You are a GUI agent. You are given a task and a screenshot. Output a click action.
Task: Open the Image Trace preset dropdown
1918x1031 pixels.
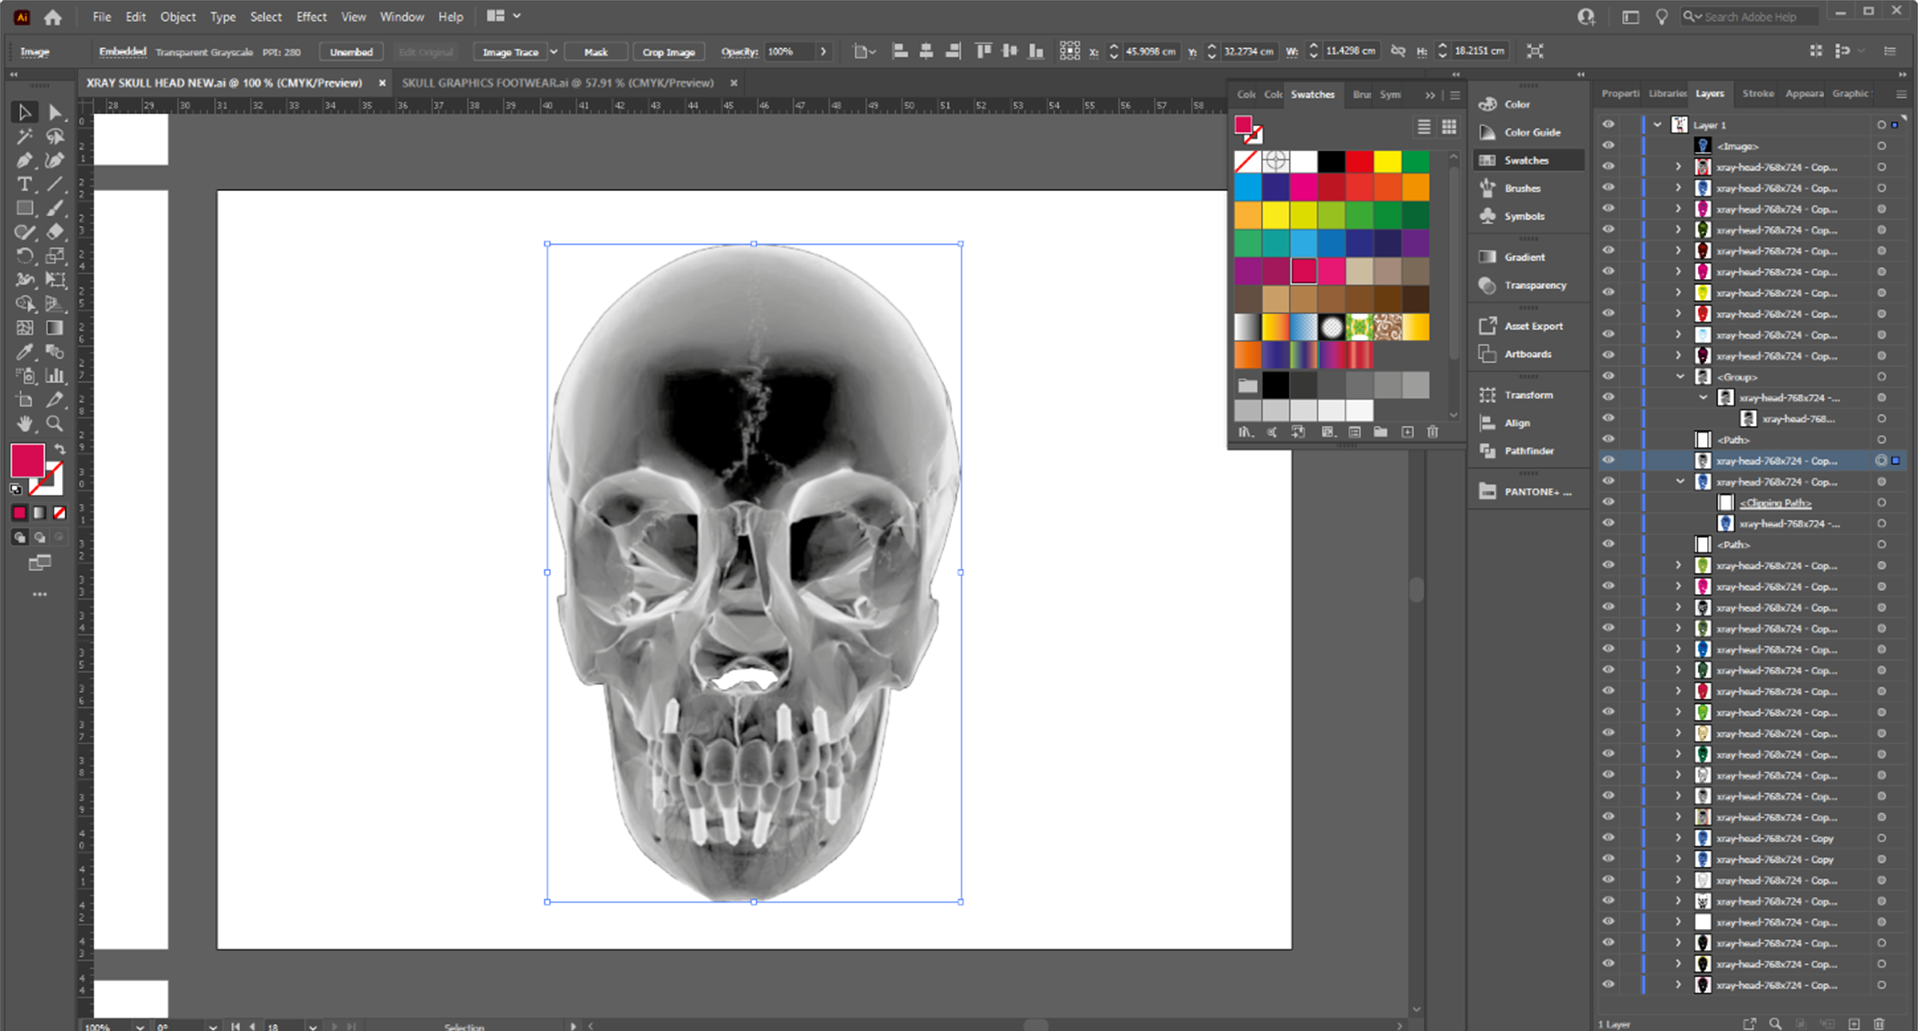(x=554, y=51)
